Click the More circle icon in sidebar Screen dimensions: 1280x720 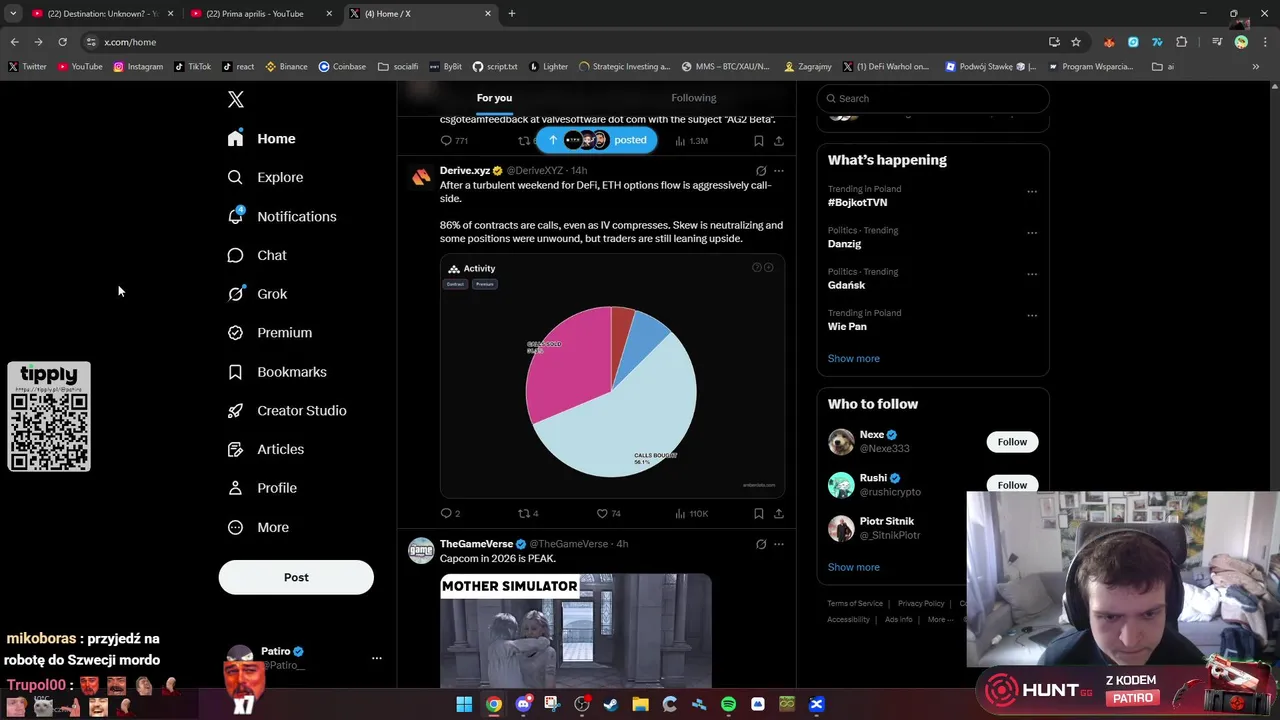point(235,527)
